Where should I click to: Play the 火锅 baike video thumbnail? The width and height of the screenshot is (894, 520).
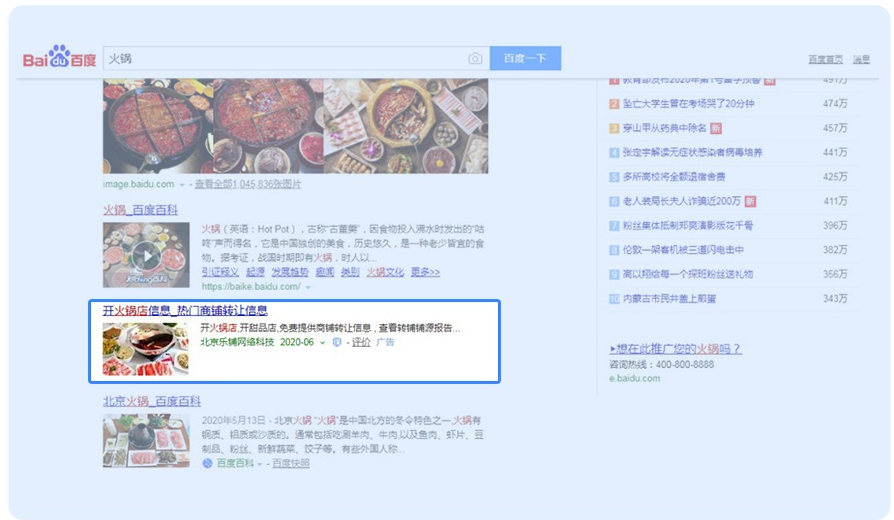coord(147,255)
